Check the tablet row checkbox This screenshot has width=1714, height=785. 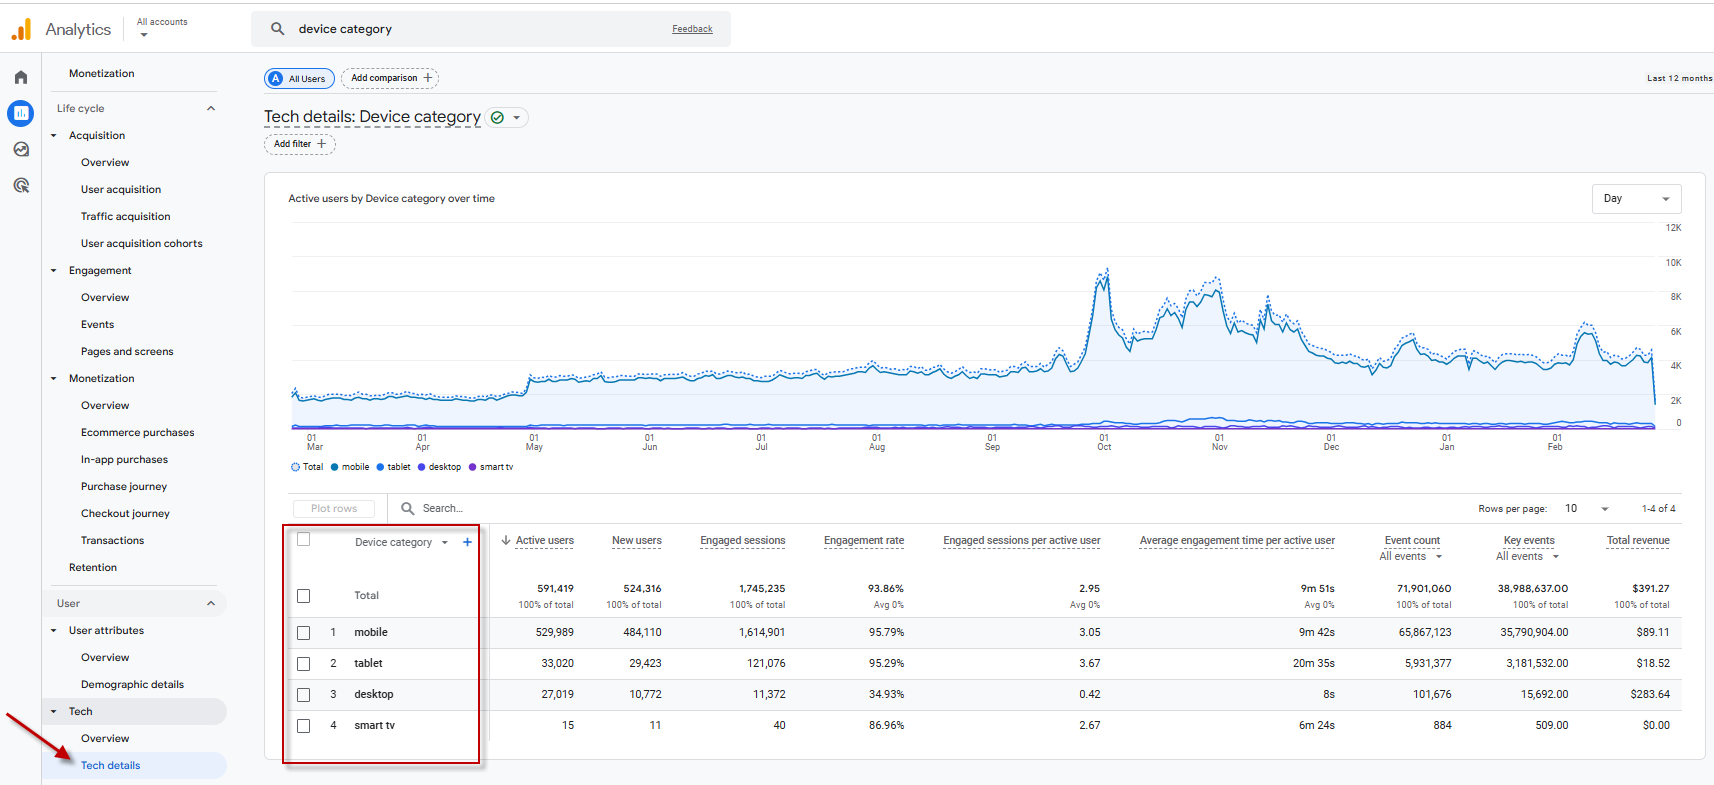[x=304, y=664]
